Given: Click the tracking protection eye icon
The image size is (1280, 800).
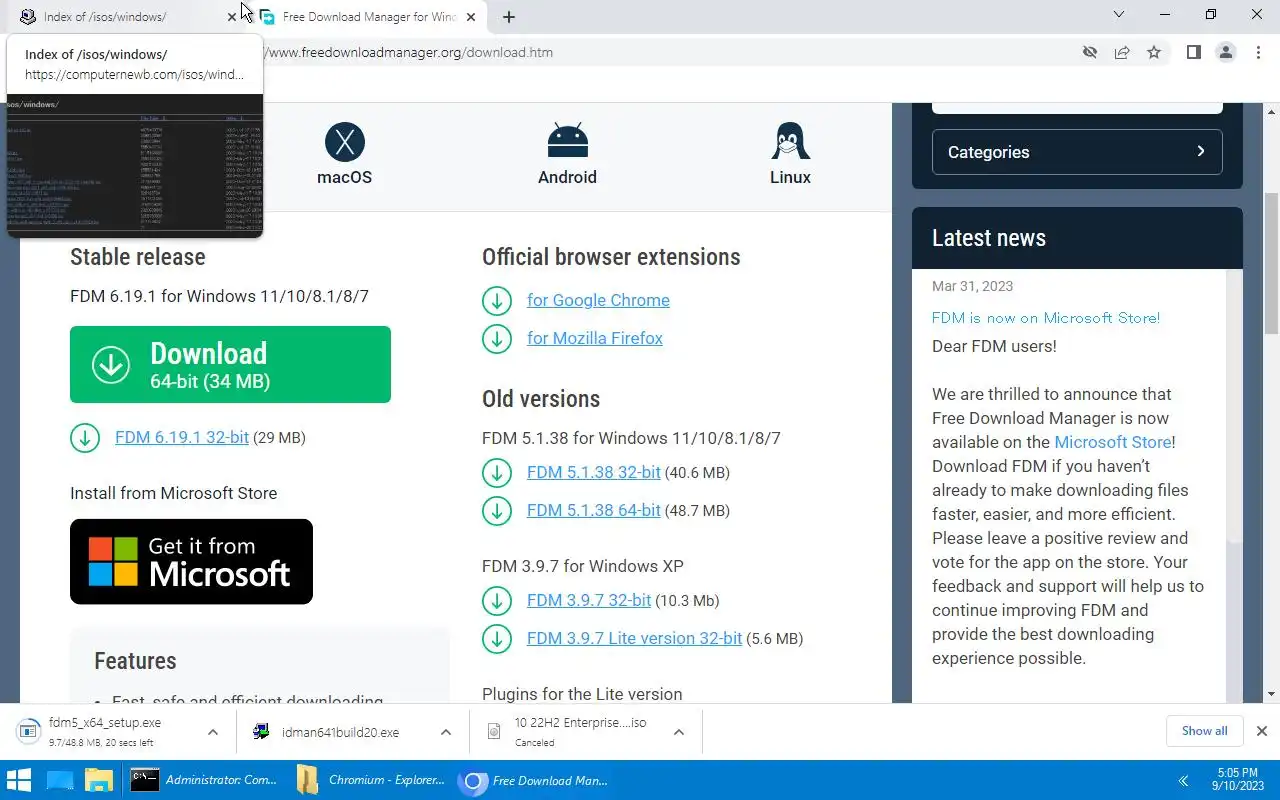Looking at the screenshot, I should 1090,52.
